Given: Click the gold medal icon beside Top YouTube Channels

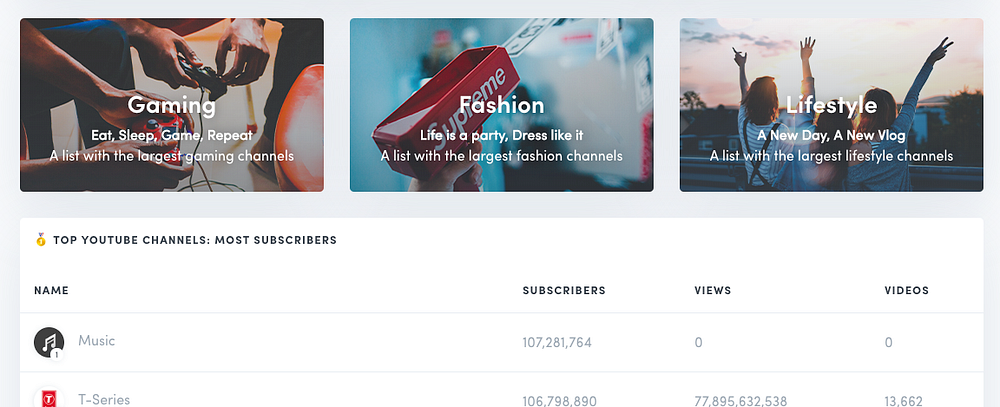Looking at the screenshot, I should tap(41, 240).
